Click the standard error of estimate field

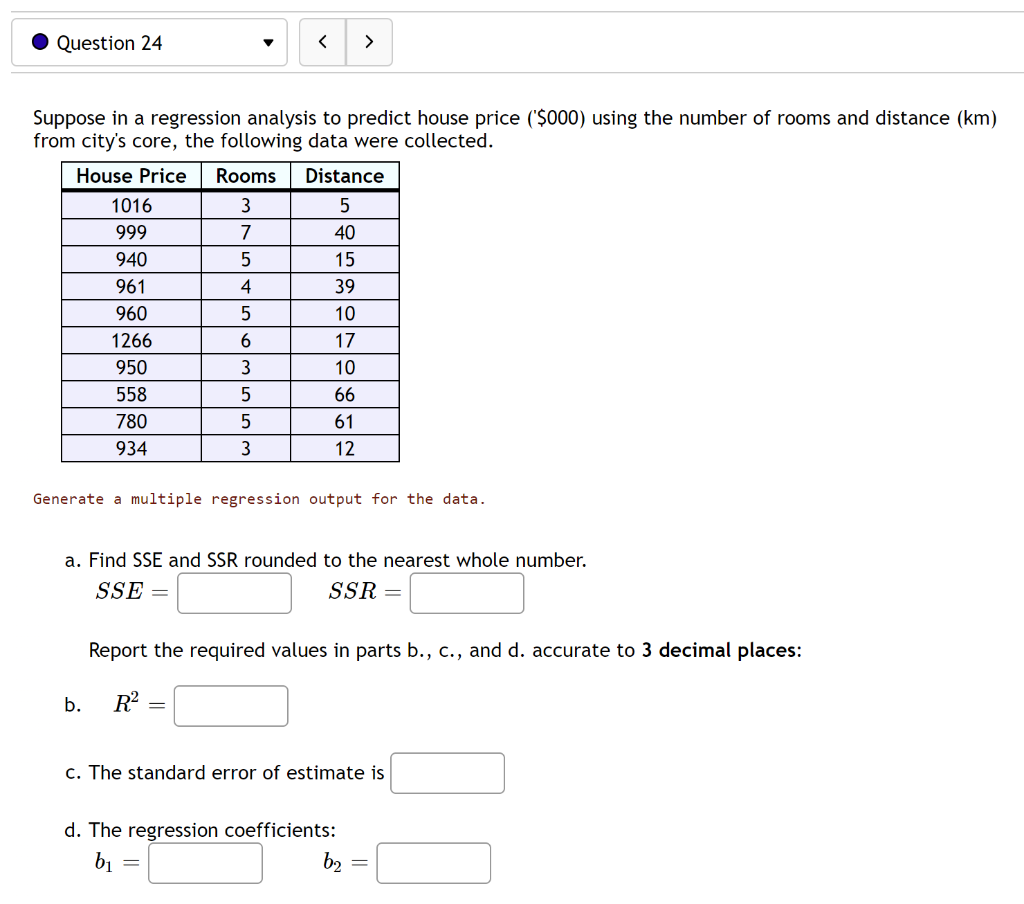pyautogui.click(x=447, y=772)
